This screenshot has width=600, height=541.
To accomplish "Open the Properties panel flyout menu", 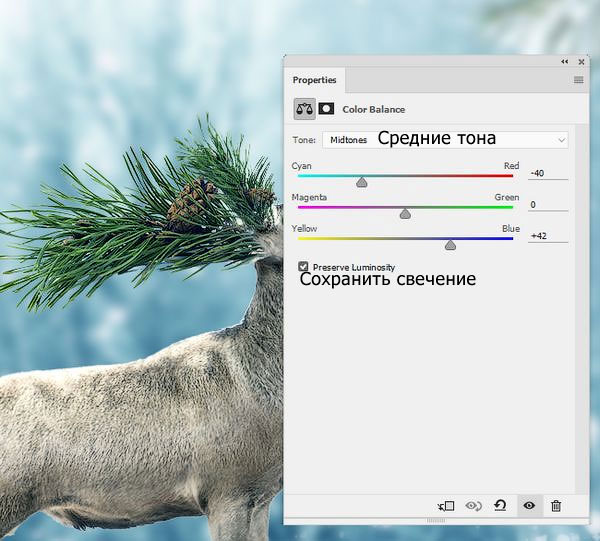I will tap(579, 80).
